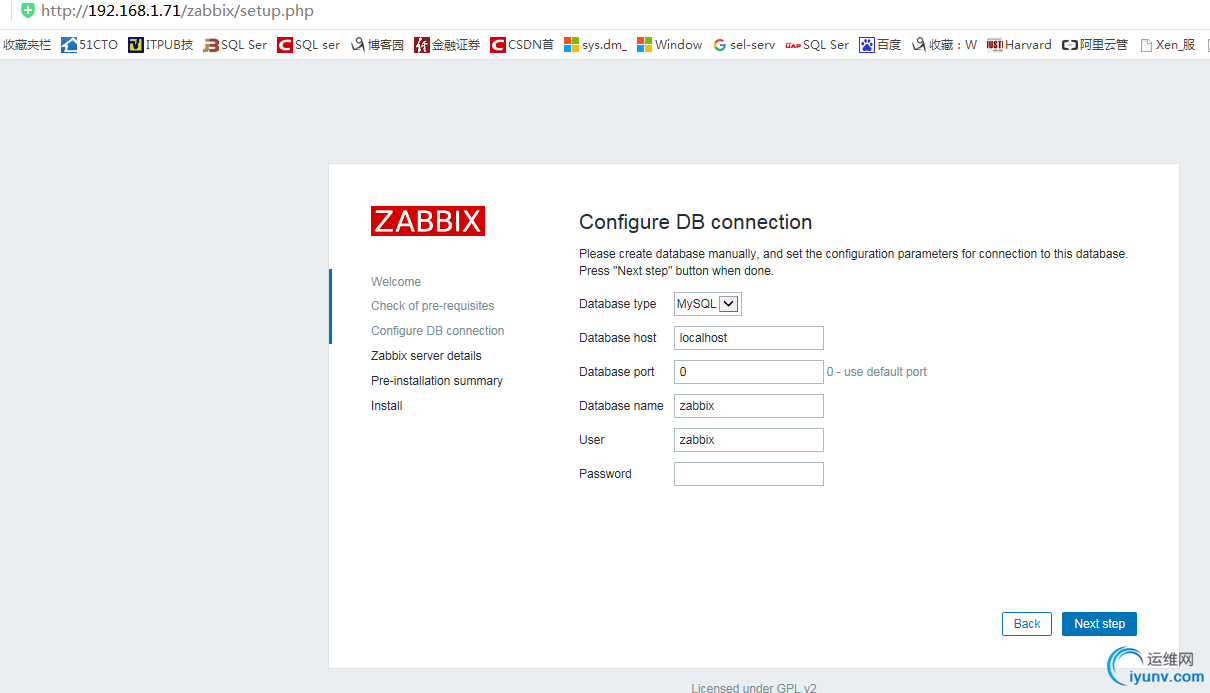Open the CSDN首 bookmark

coord(522,45)
